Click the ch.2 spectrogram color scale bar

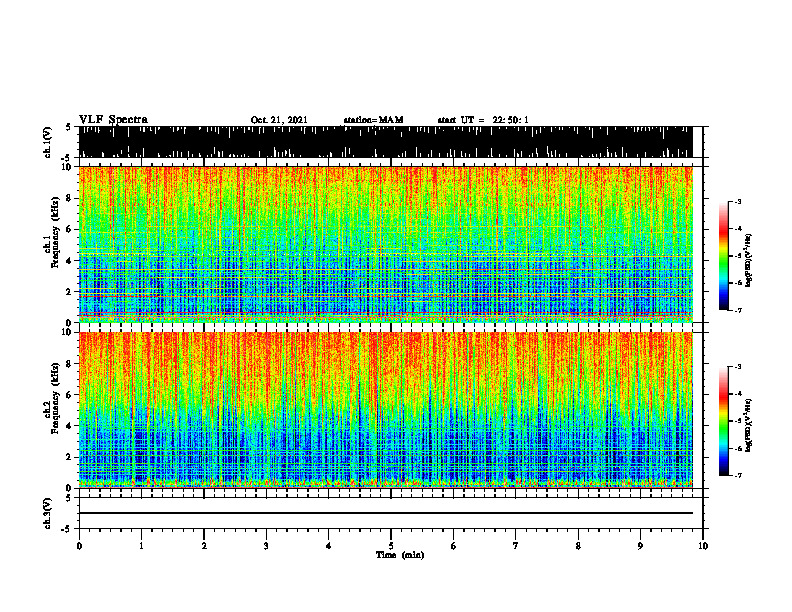click(x=724, y=421)
